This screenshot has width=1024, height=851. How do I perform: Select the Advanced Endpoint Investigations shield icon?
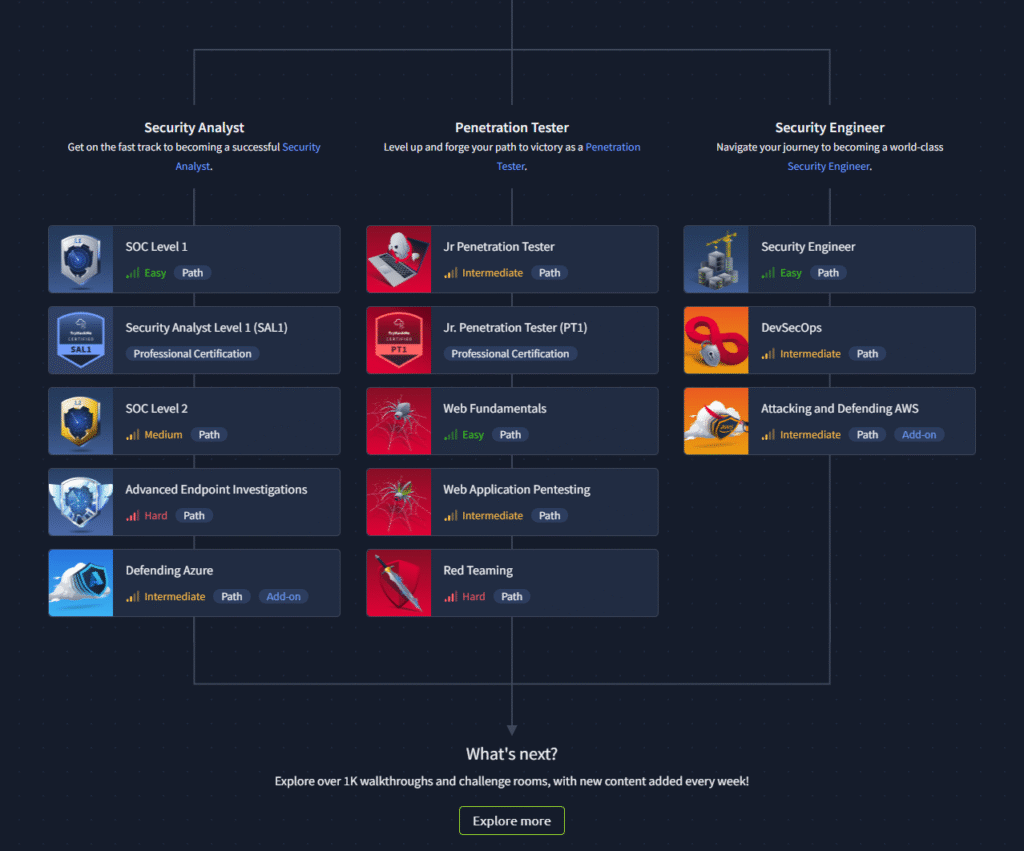(x=81, y=502)
